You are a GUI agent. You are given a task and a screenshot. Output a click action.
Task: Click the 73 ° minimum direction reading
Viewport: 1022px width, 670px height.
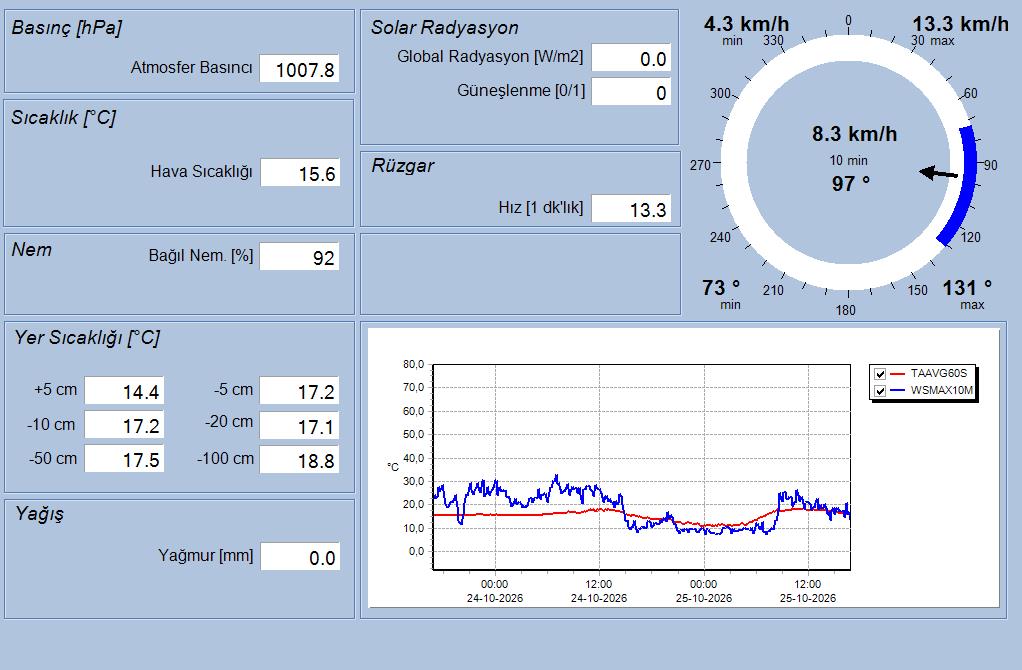[x=721, y=287]
